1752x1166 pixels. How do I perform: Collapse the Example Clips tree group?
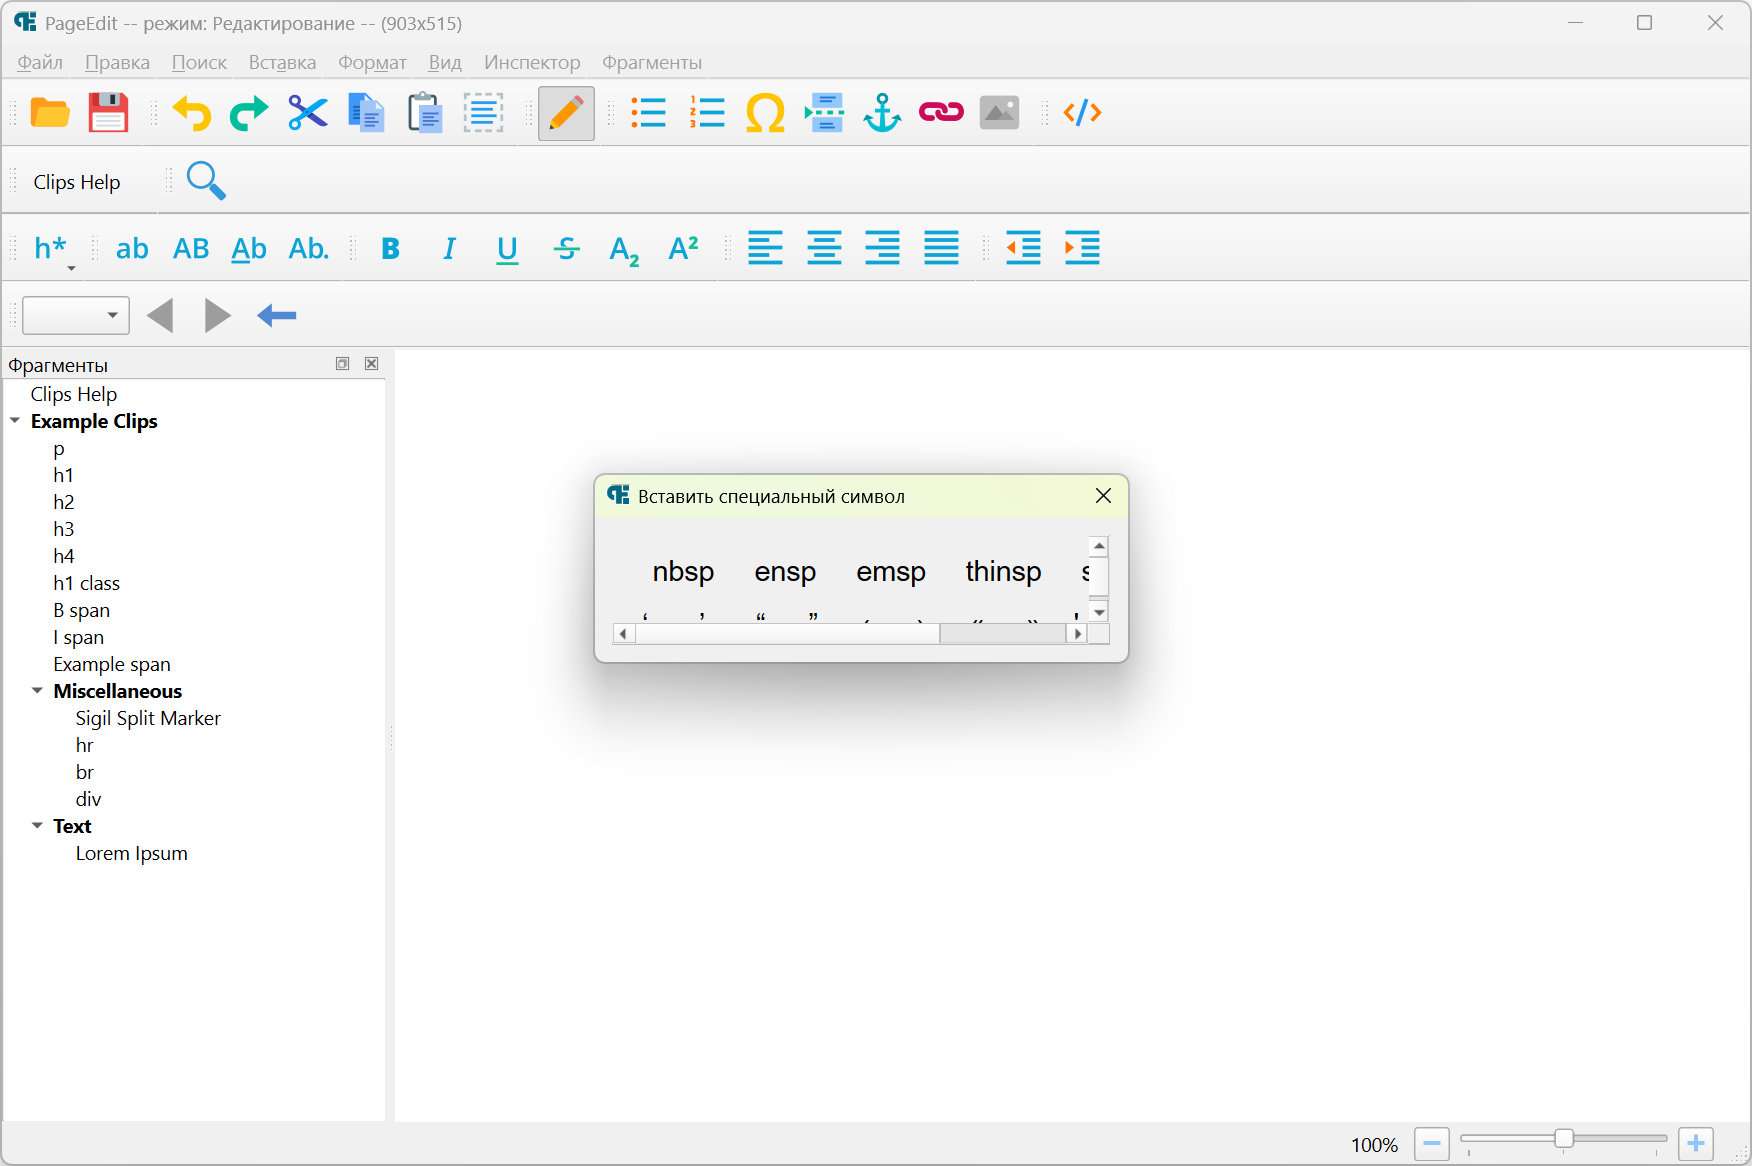click(15, 421)
